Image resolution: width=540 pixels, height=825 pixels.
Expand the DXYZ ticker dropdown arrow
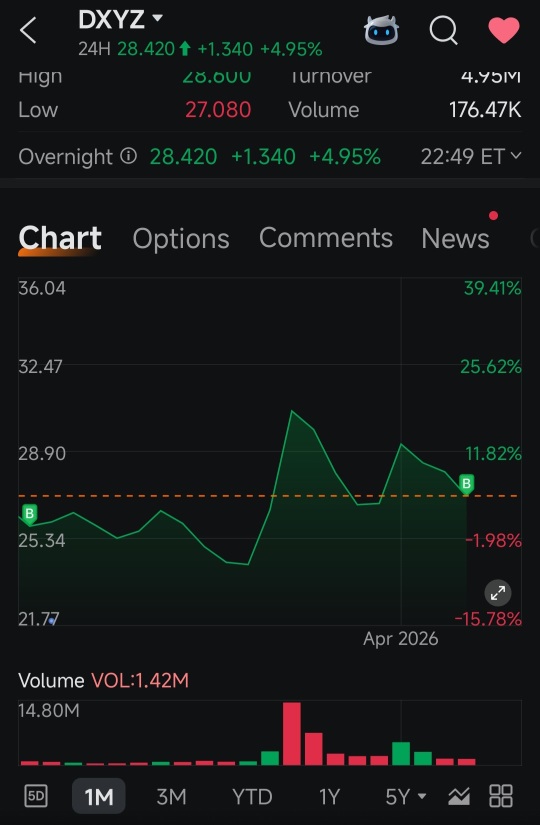(x=157, y=18)
